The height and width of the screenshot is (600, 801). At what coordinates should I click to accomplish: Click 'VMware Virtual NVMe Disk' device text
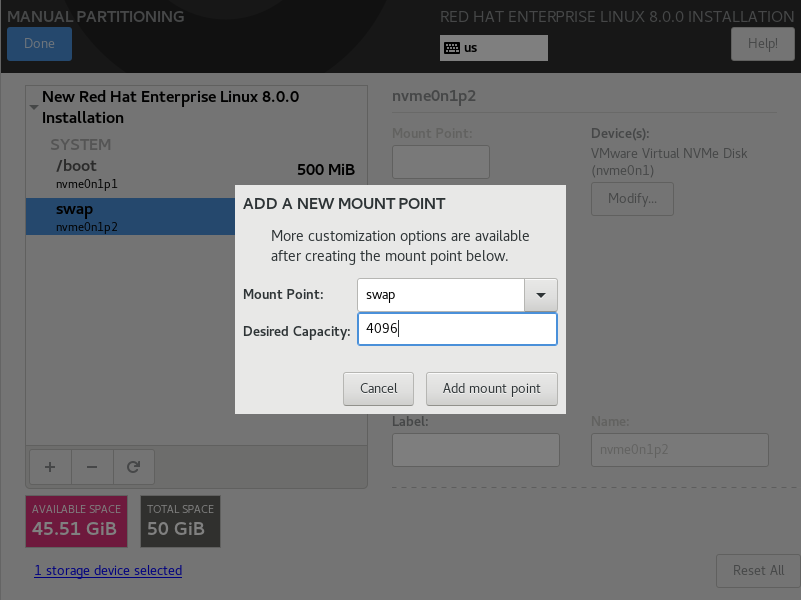(669, 153)
